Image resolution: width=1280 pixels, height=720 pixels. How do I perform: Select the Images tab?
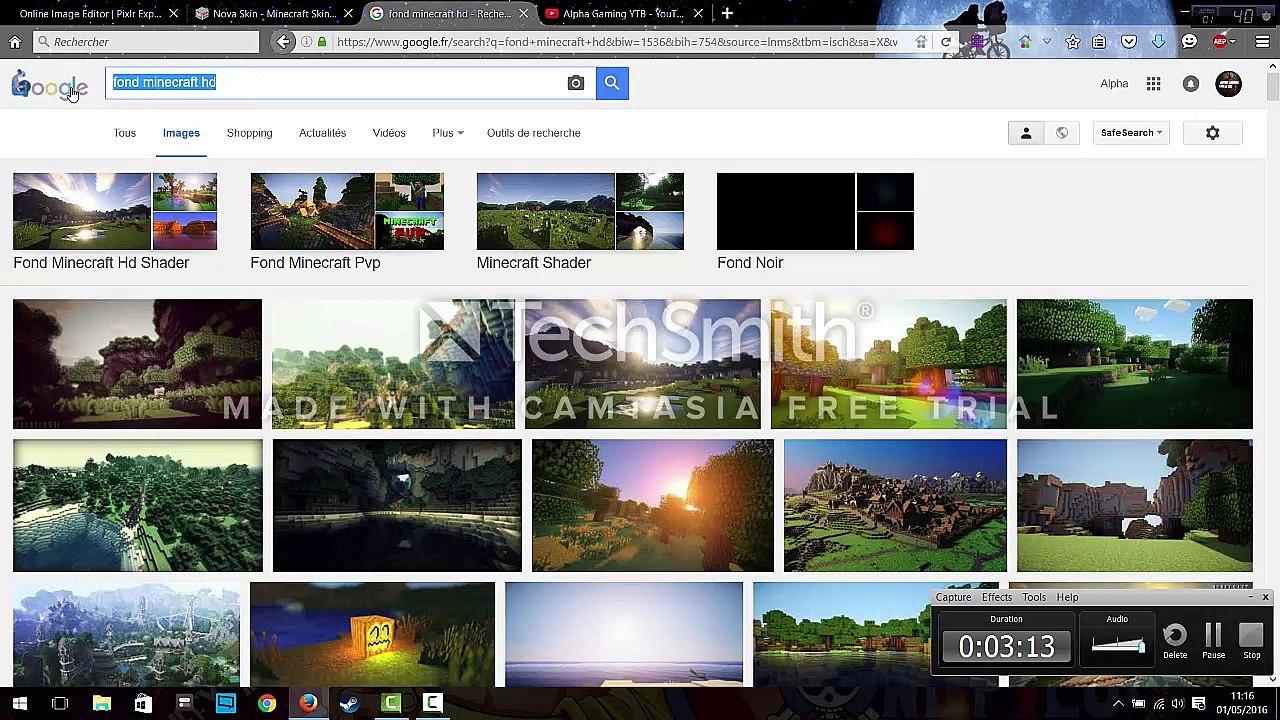[181, 133]
